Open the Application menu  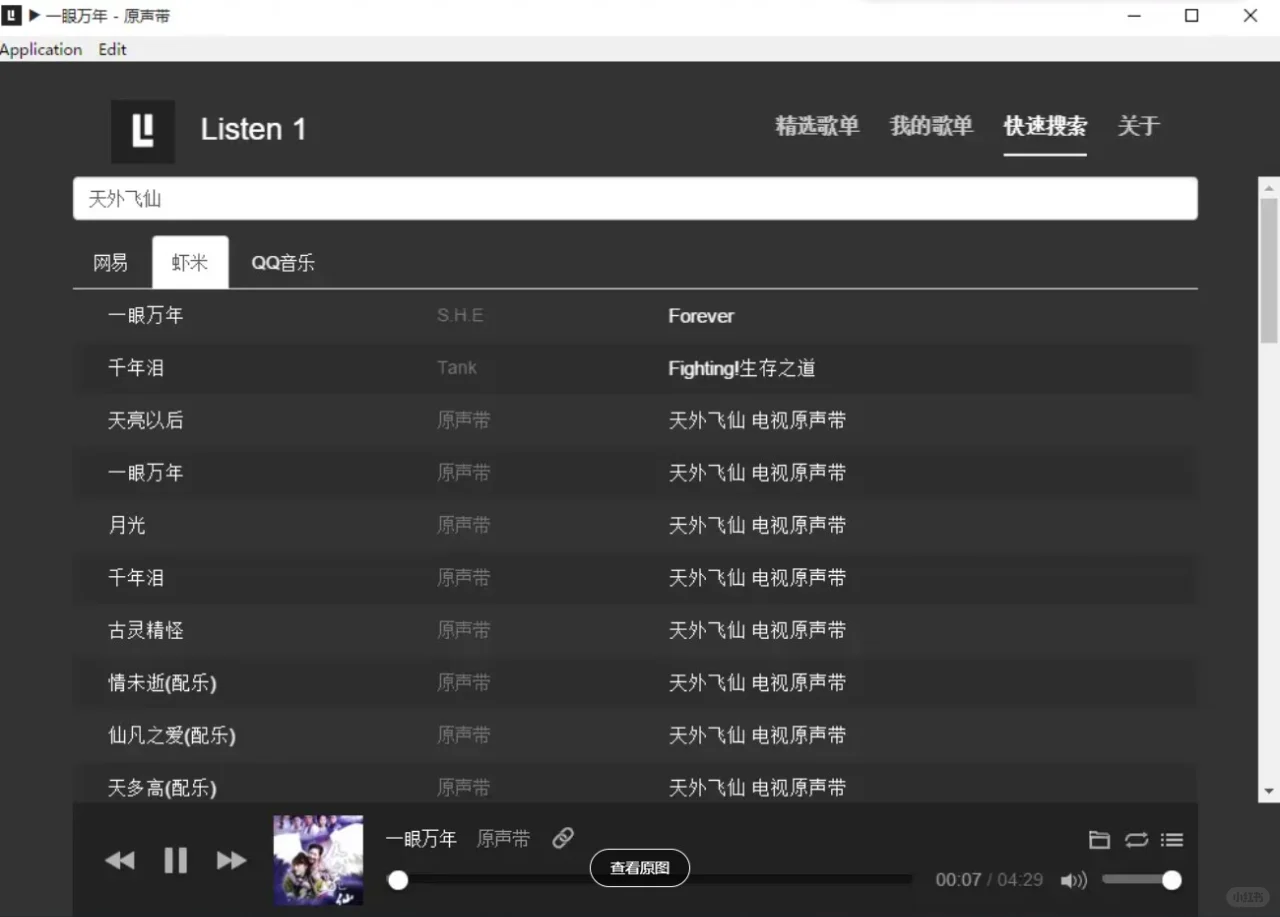click(x=41, y=49)
